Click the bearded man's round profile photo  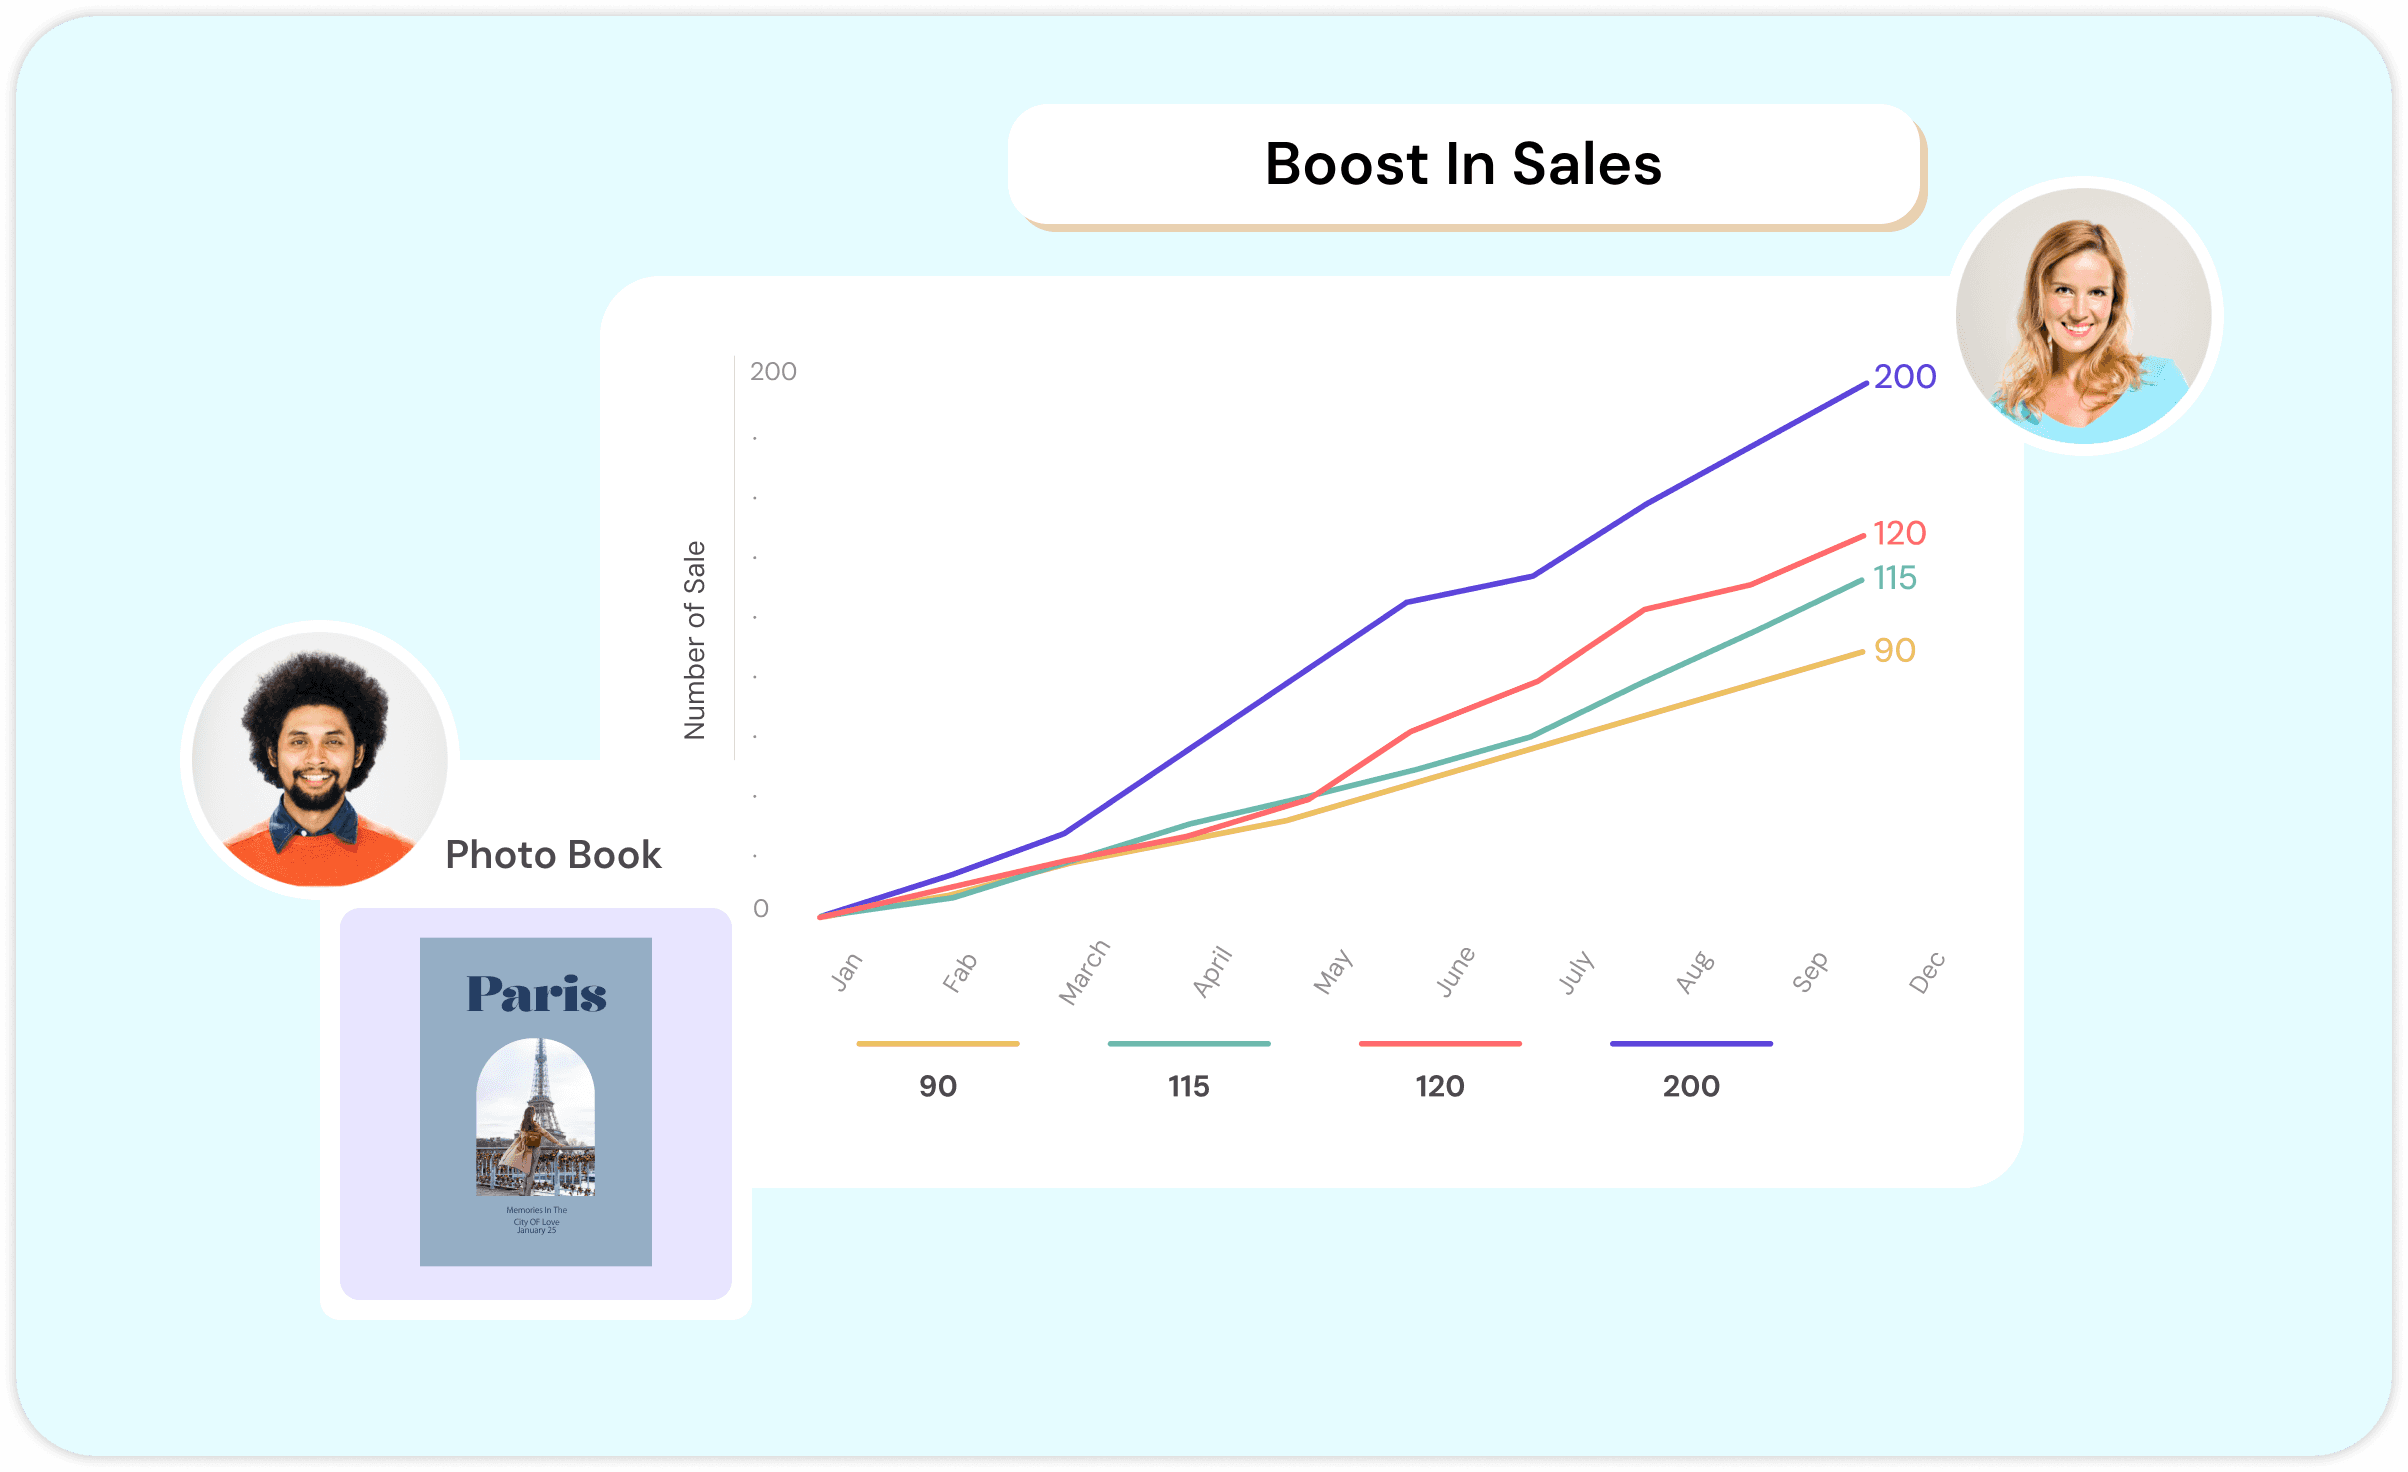pyautogui.click(x=319, y=759)
